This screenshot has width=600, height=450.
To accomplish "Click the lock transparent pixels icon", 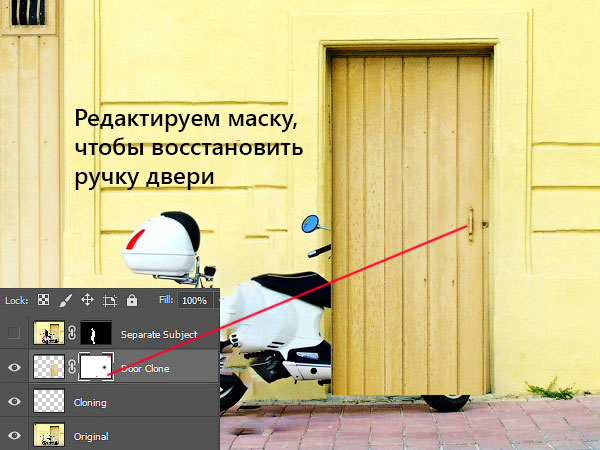I will coord(43,300).
